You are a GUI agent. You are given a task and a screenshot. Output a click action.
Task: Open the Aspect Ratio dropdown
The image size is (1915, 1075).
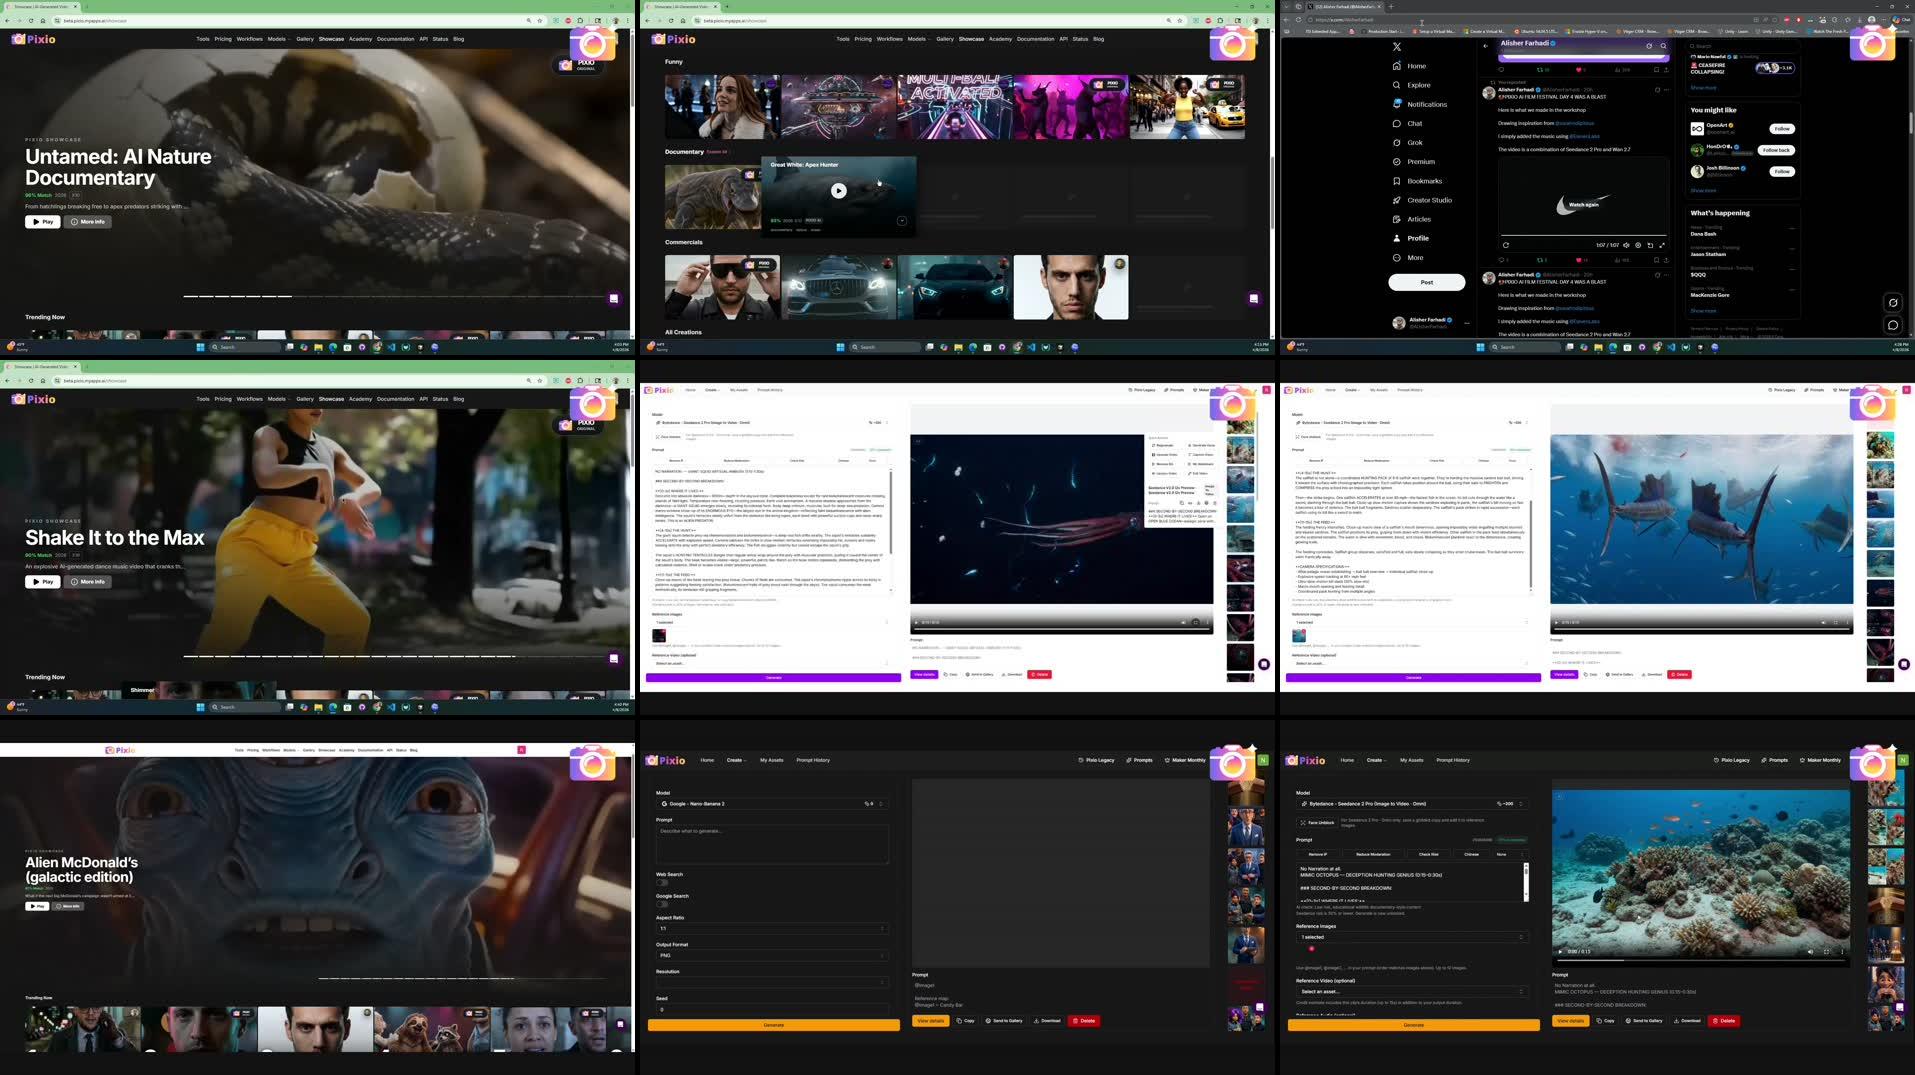pos(773,928)
